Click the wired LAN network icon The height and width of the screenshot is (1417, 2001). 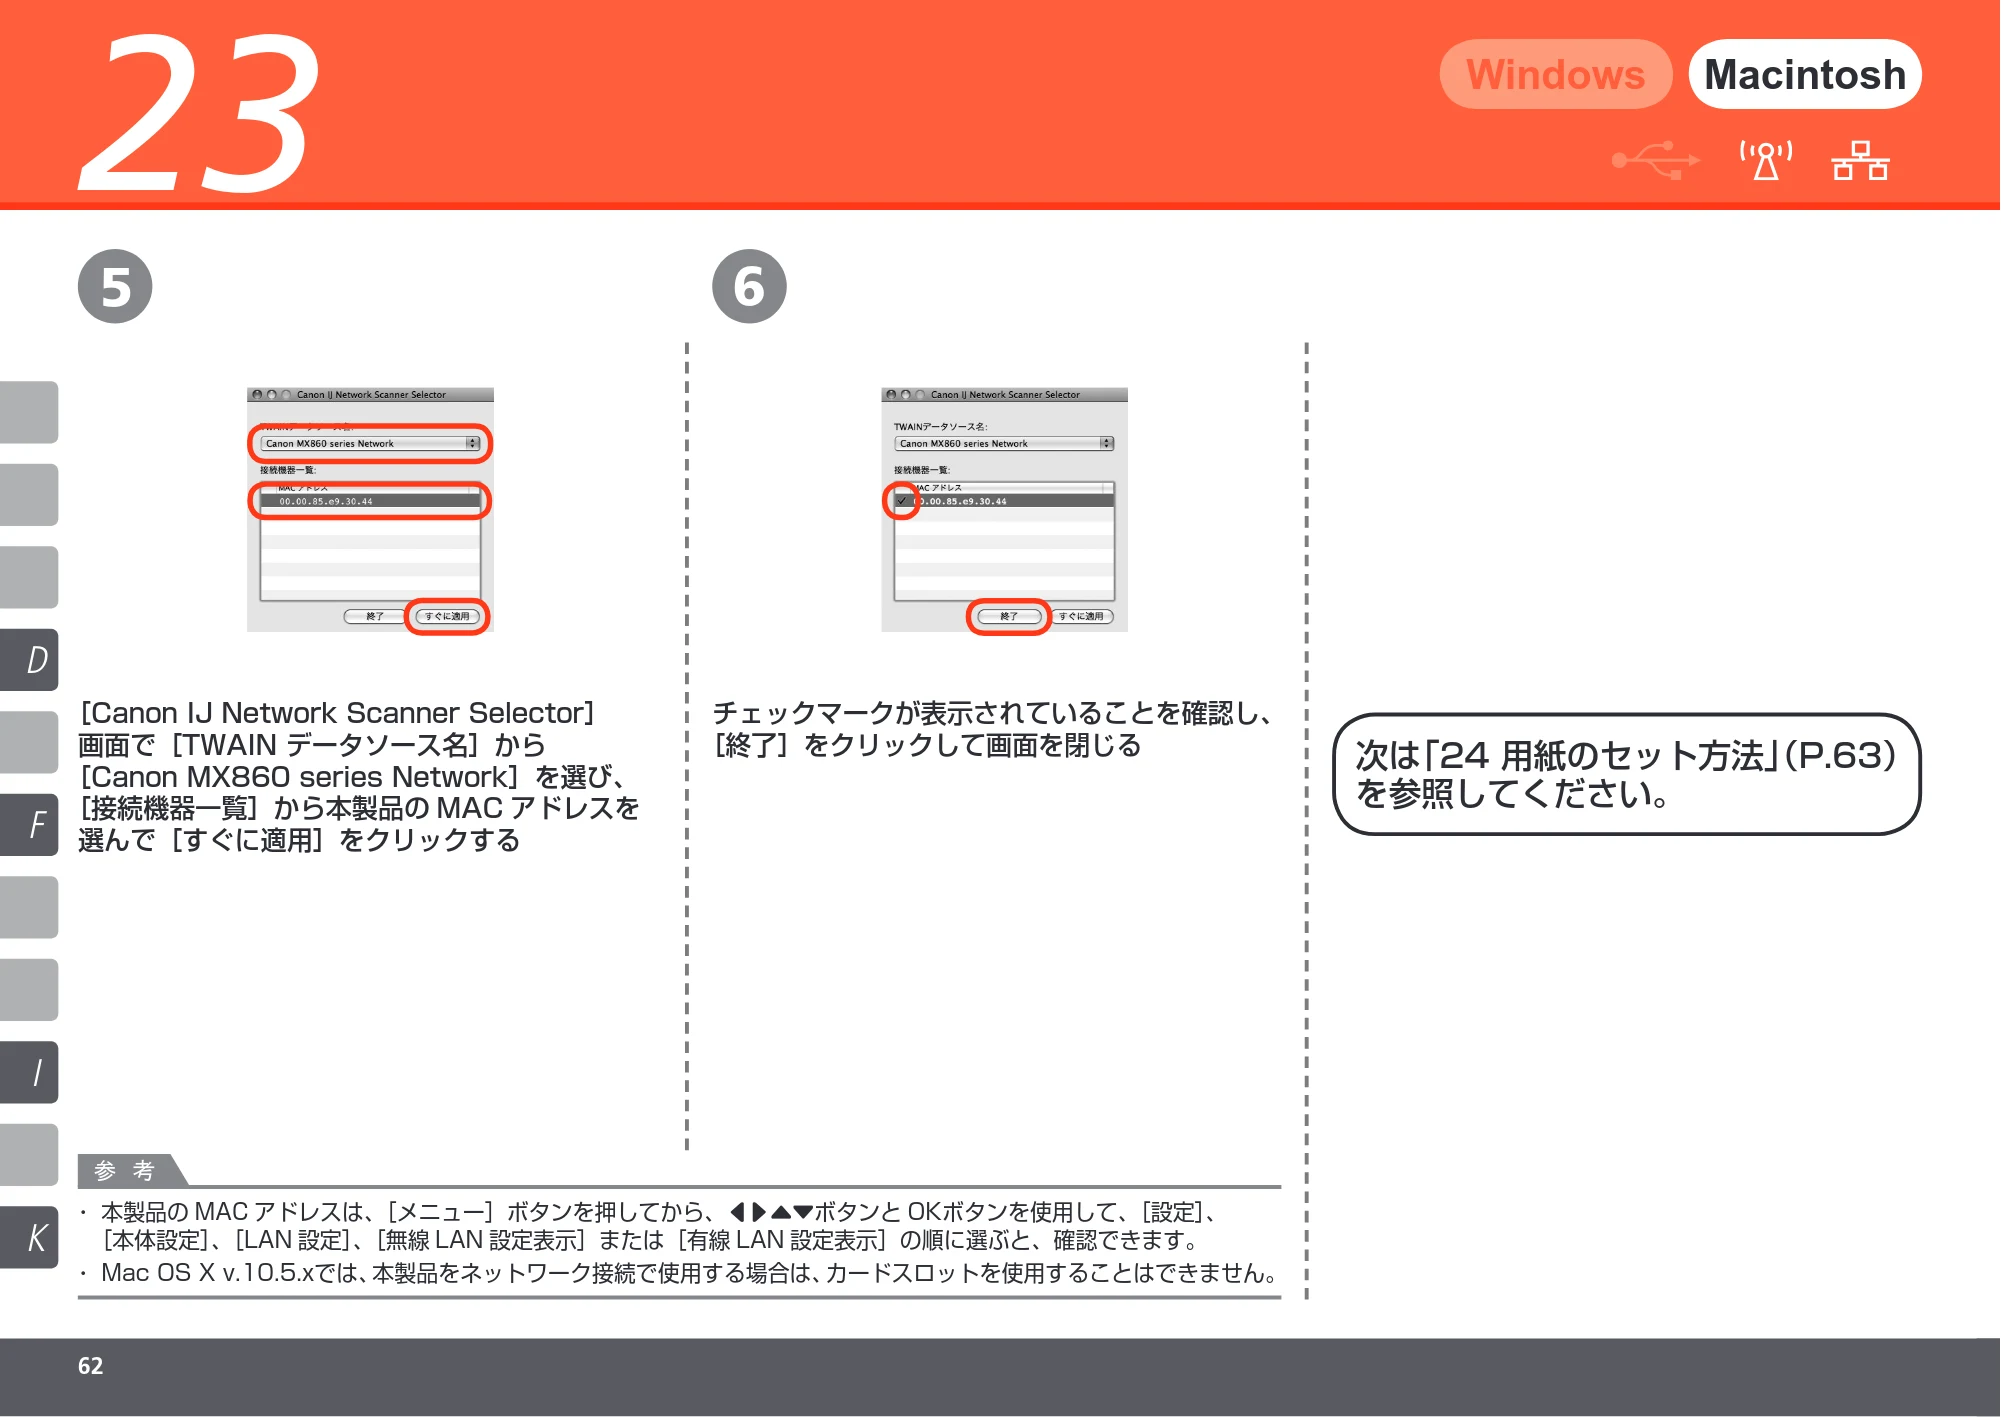pos(1860,160)
